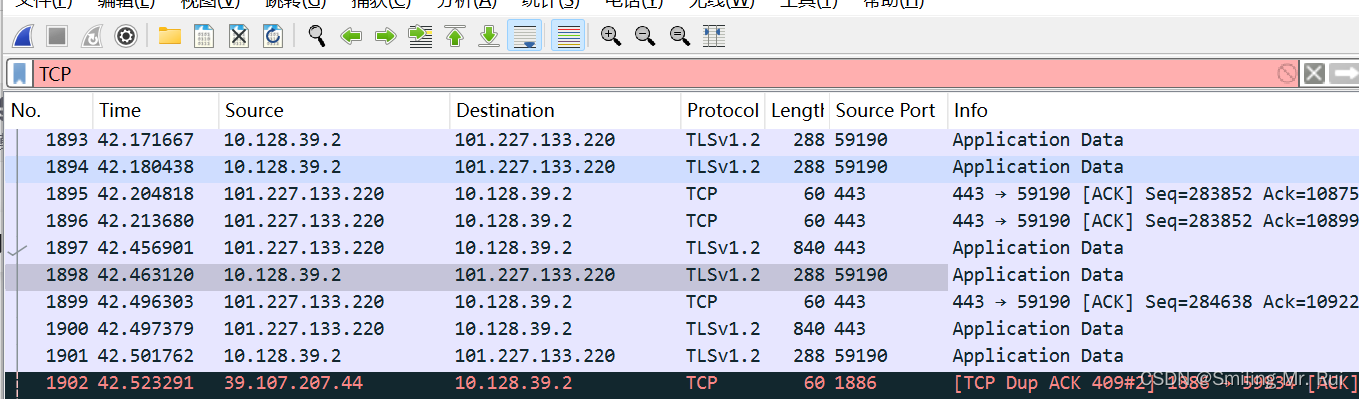This screenshot has height=399, width=1359.
Task: Open capture options gear icon
Action: coord(125,37)
